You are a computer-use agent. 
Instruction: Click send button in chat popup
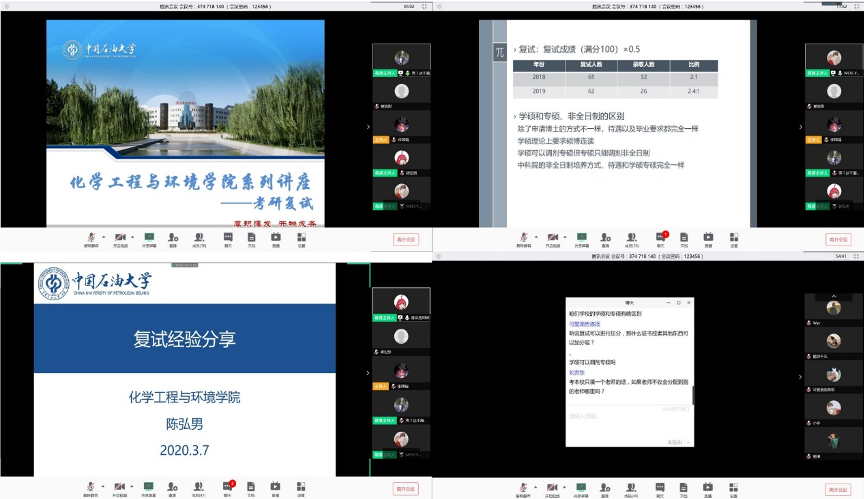tap(675, 443)
